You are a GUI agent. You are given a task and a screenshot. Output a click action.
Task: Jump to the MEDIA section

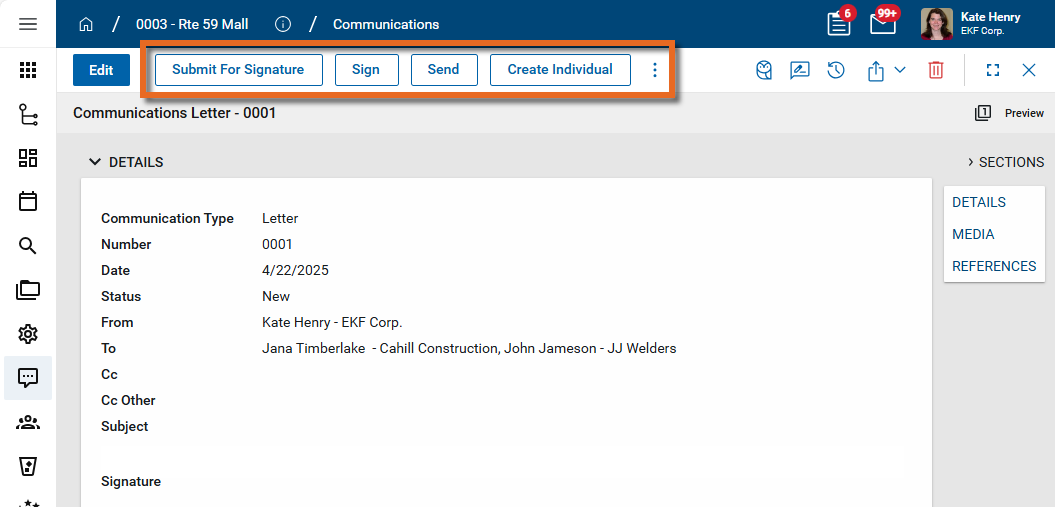[x=973, y=234]
